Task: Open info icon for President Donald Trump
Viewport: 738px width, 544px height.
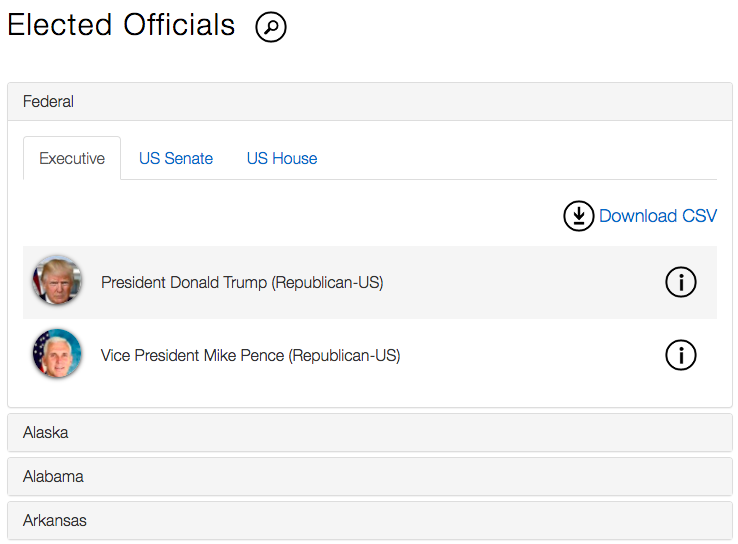Action: (681, 283)
